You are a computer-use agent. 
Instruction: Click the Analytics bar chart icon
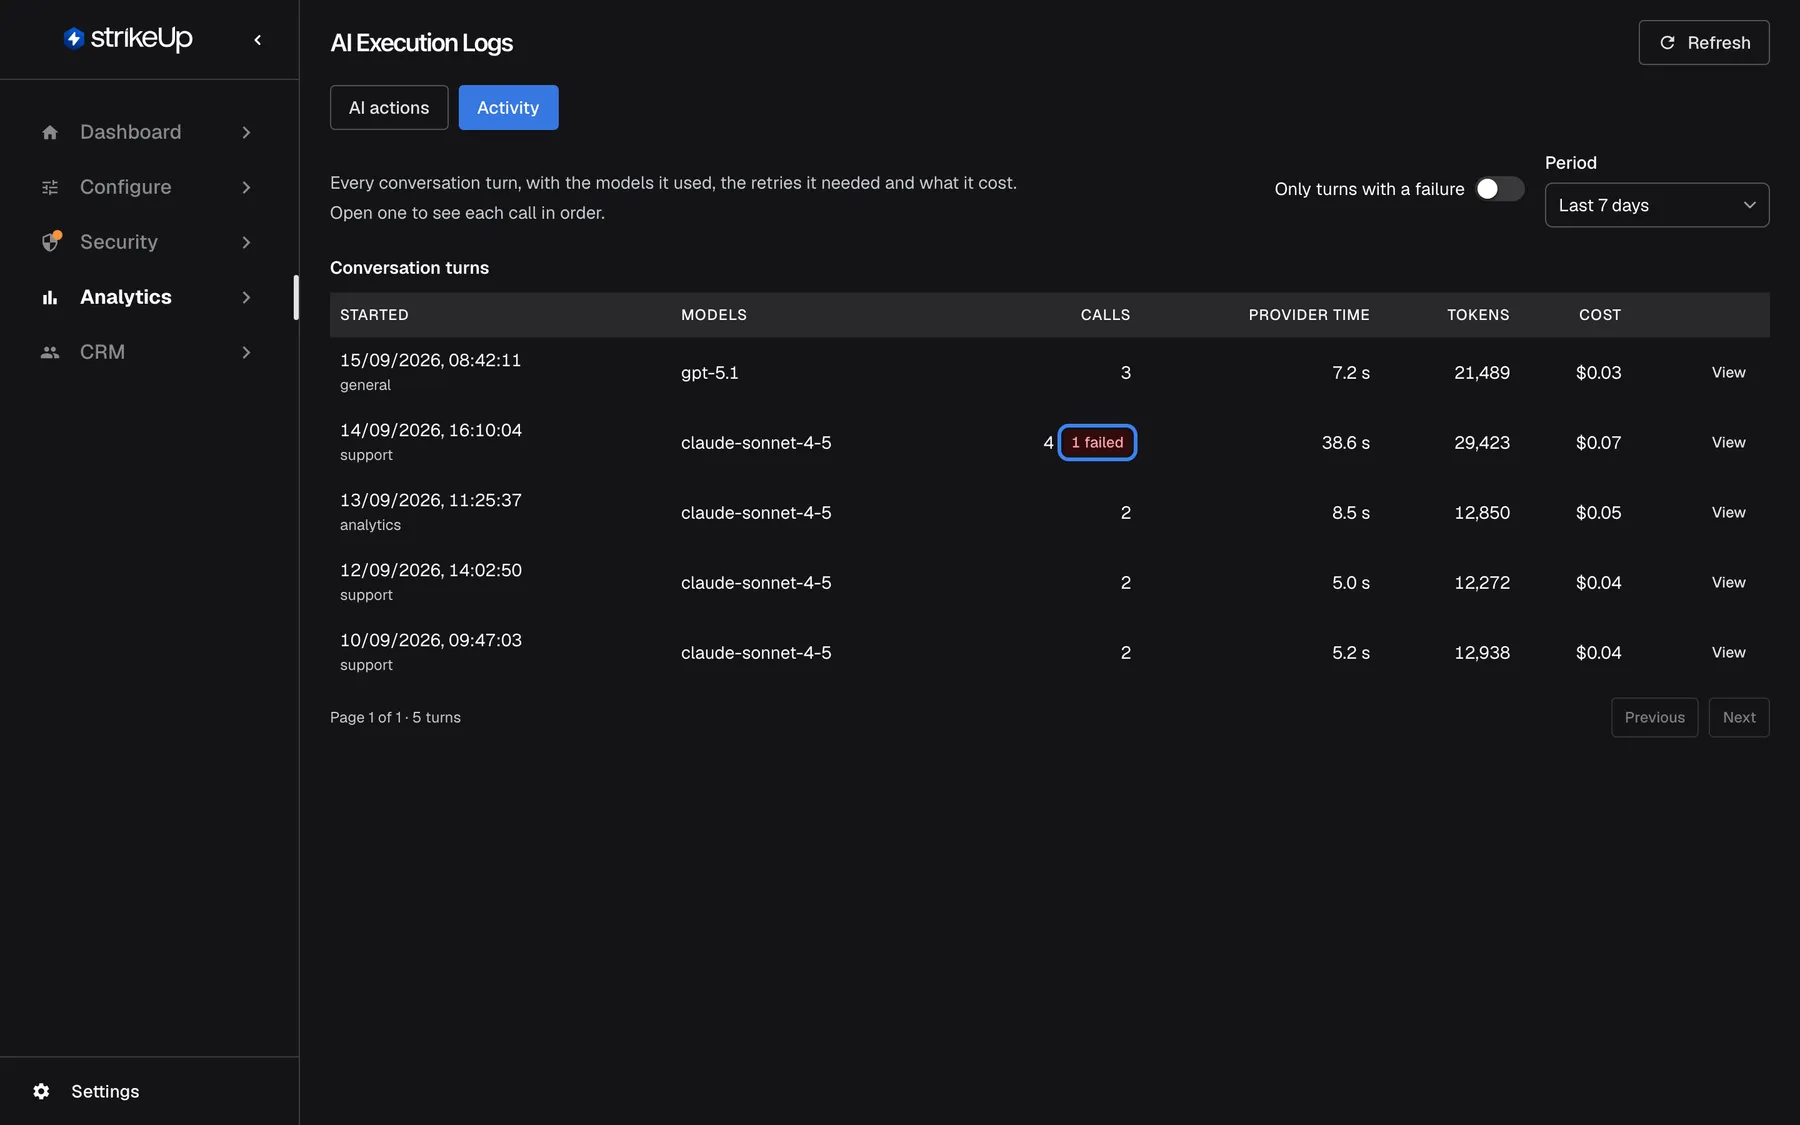tap(50, 297)
